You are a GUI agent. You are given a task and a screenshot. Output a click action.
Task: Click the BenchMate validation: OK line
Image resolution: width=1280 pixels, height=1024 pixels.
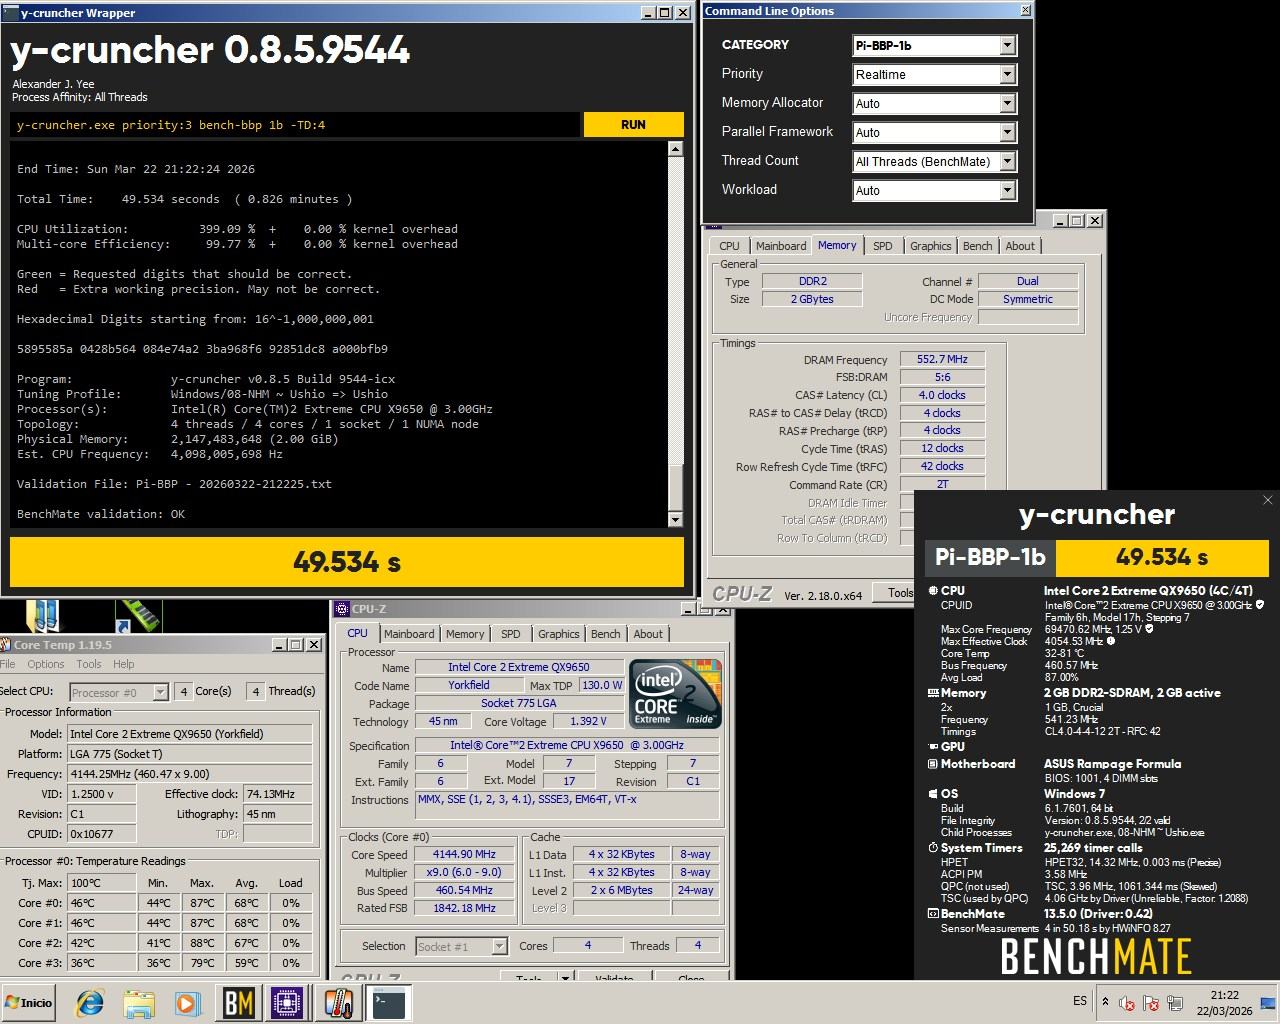[101, 514]
